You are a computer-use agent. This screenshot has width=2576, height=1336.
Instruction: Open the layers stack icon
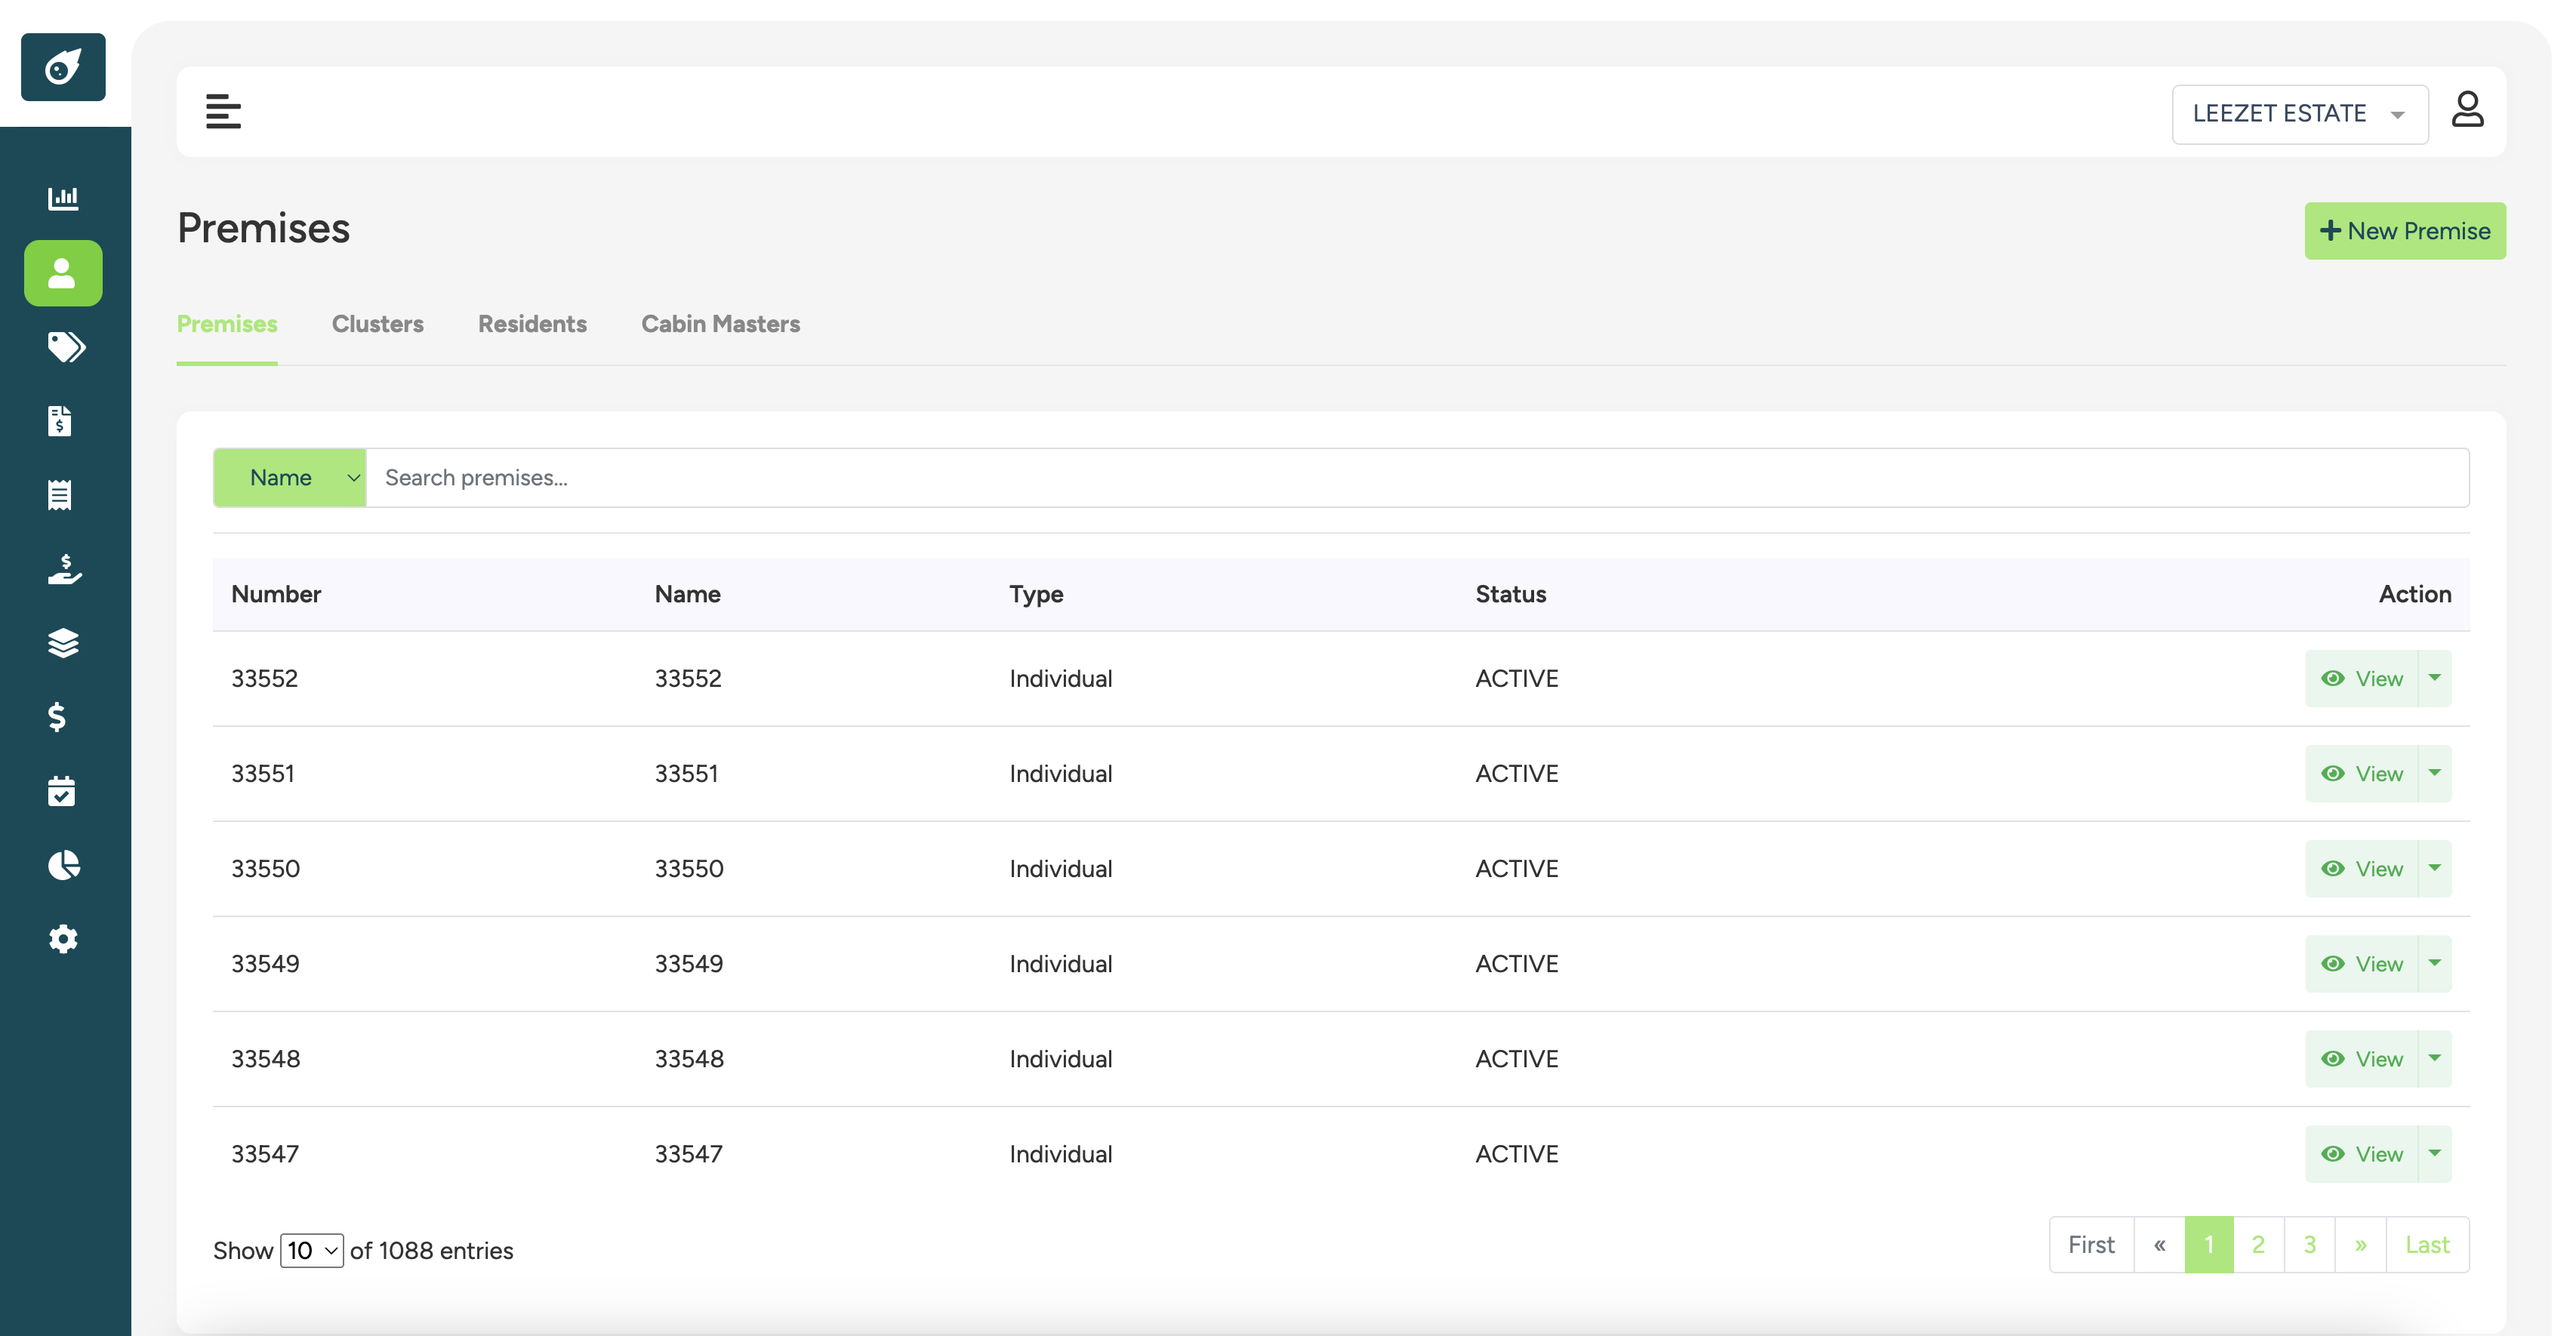[63, 643]
